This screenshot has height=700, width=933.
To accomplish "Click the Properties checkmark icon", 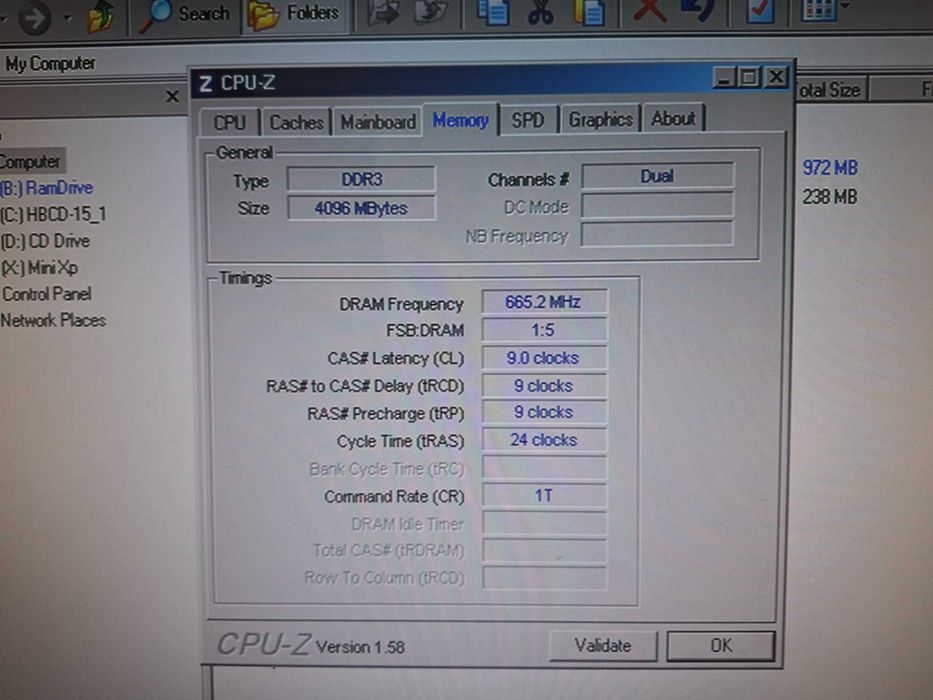I will tap(760, 12).
